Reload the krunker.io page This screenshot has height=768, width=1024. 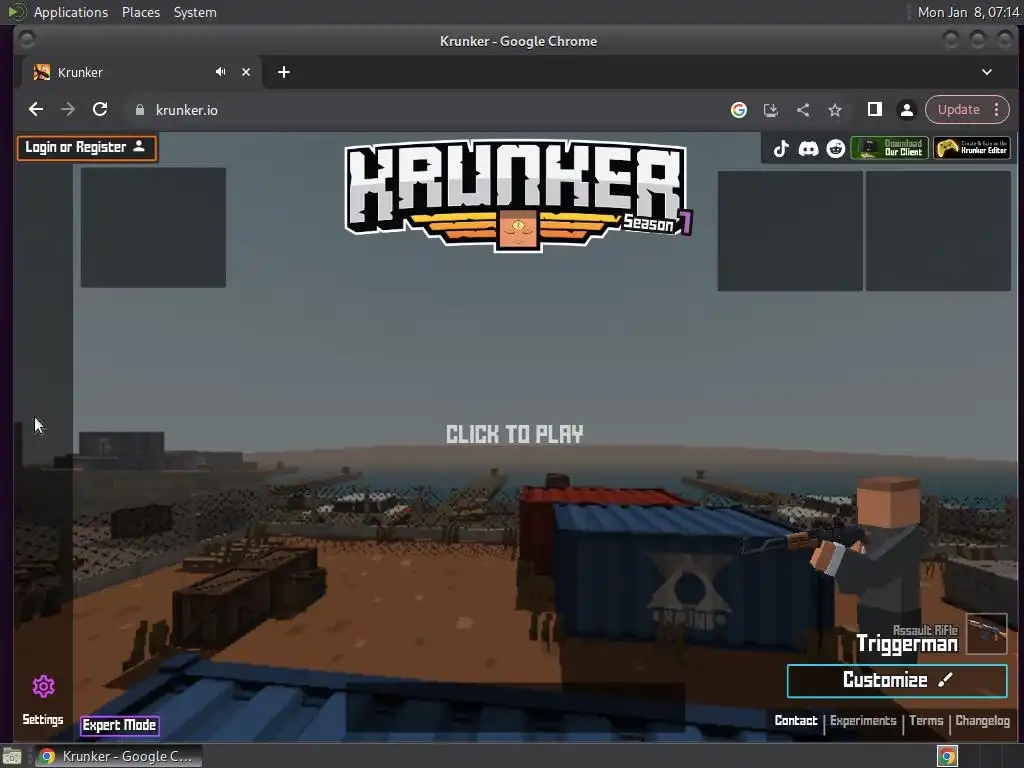[x=100, y=110]
